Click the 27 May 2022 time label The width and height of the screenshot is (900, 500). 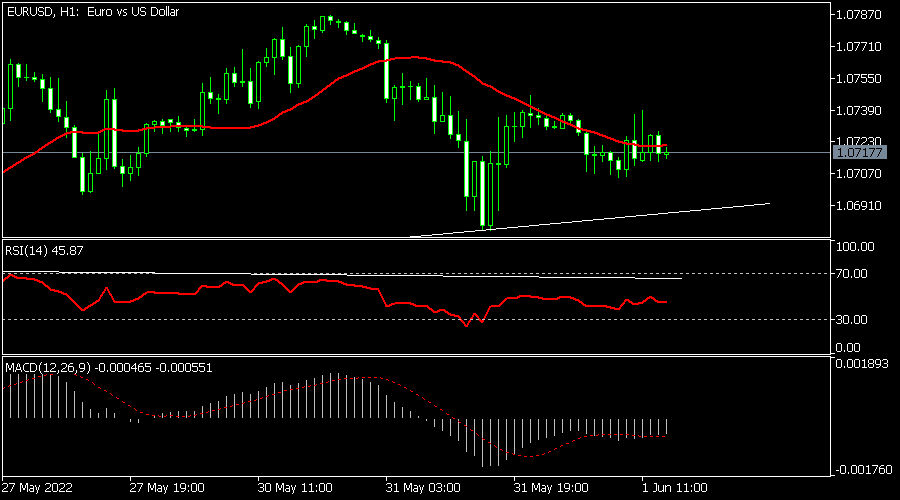pos(37,488)
